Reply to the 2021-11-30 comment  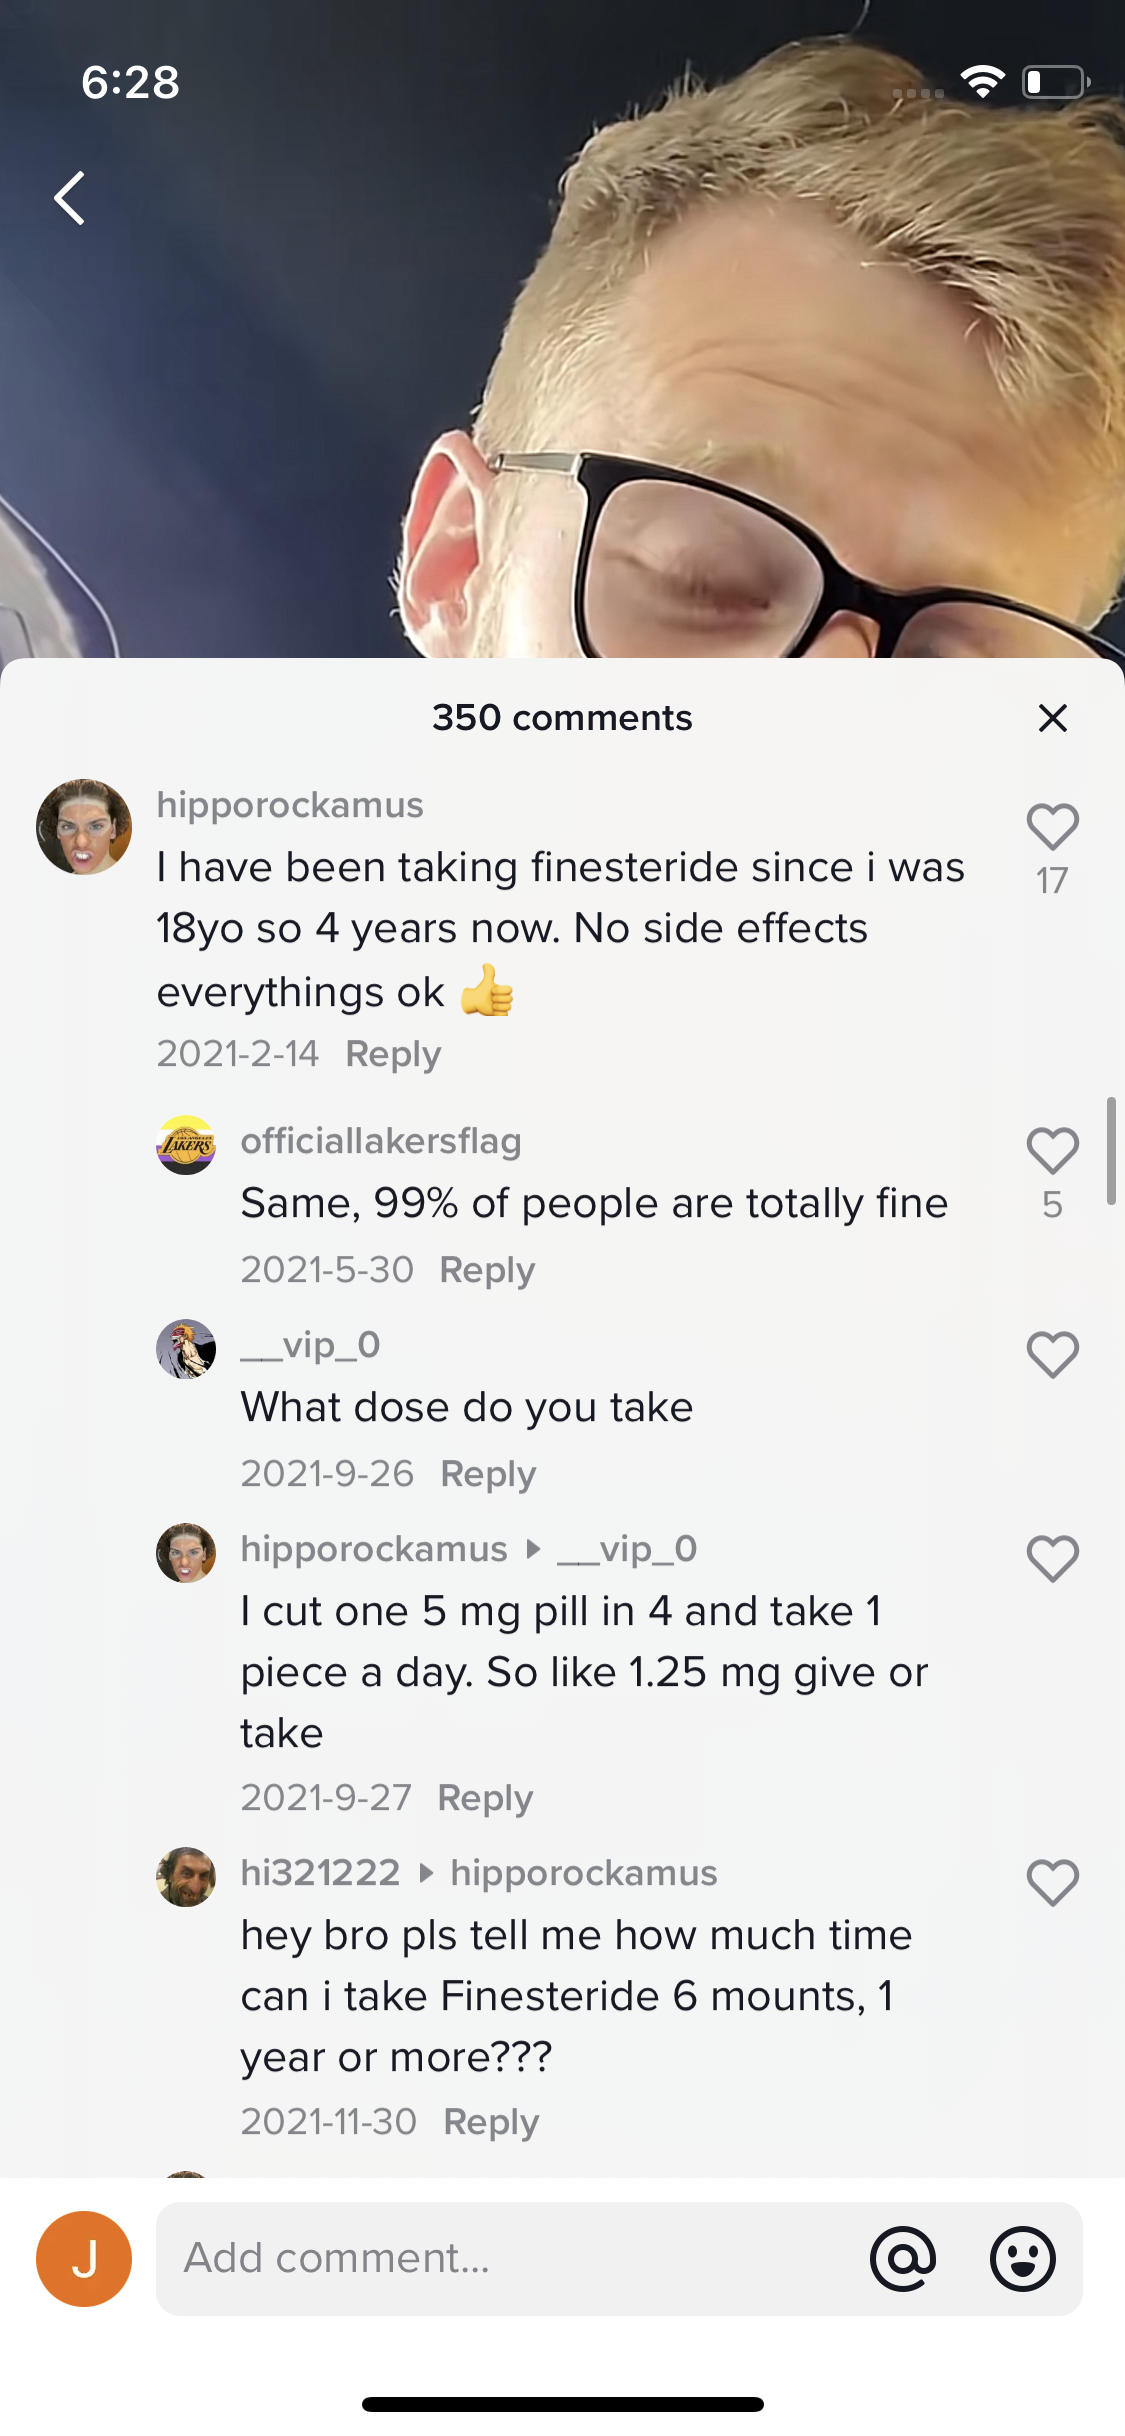491,2122
